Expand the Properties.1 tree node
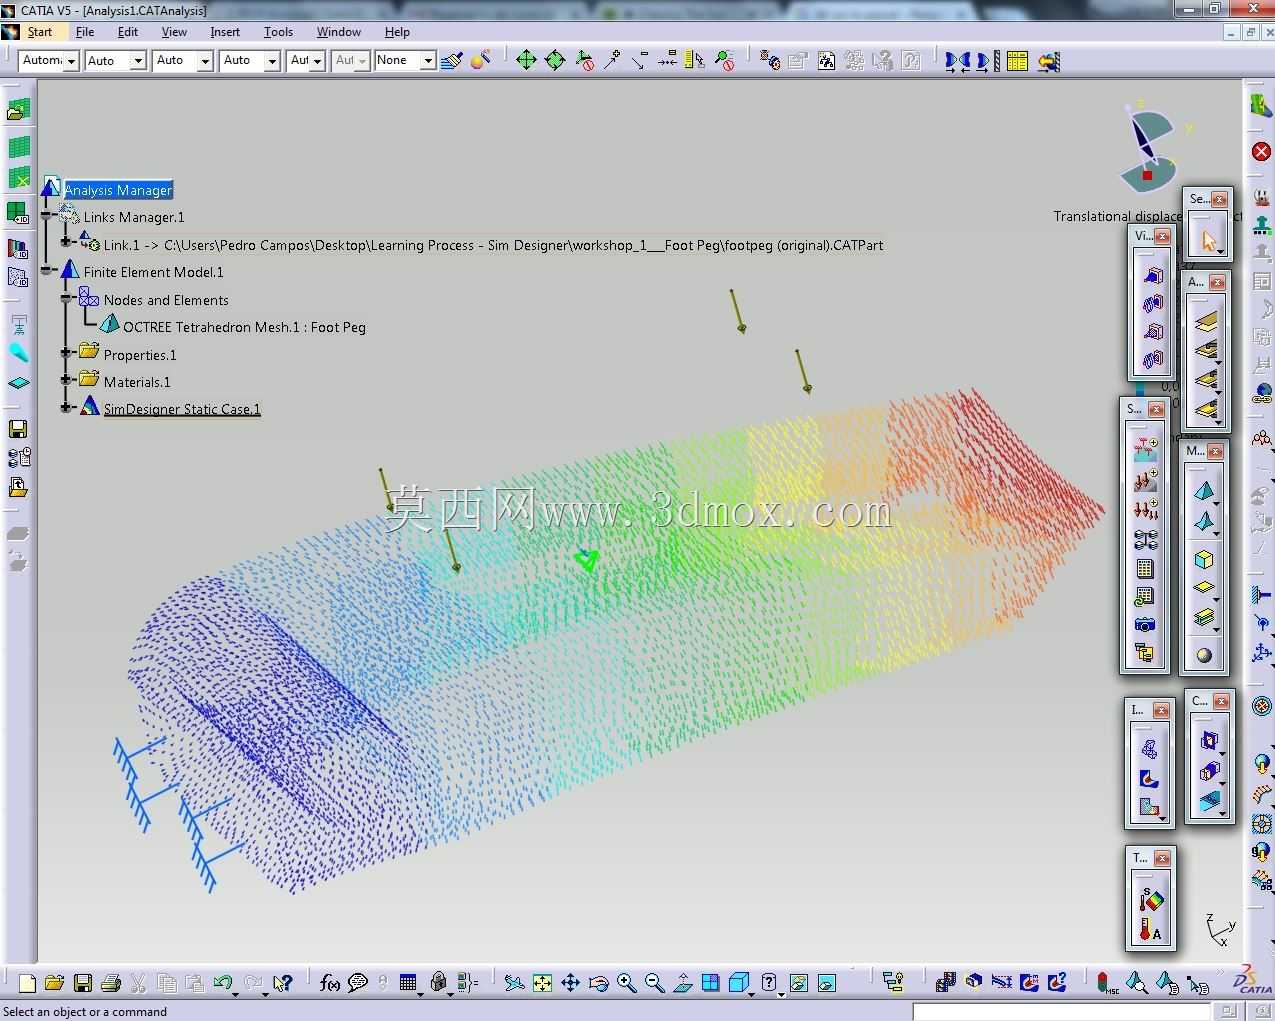The width and height of the screenshot is (1275, 1021). pyautogui.click(x=66, y=353)
